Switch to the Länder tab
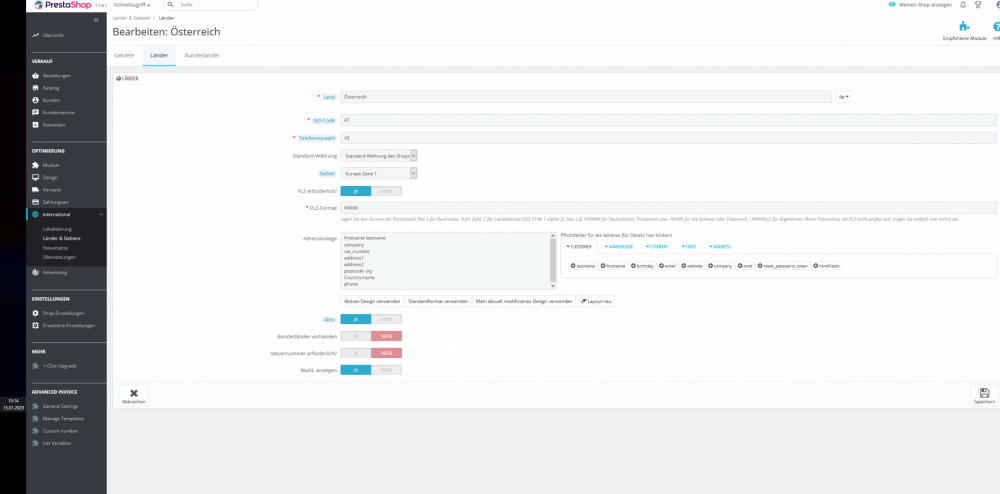This screenshot has height=494, width=1000. coord(159,55)
